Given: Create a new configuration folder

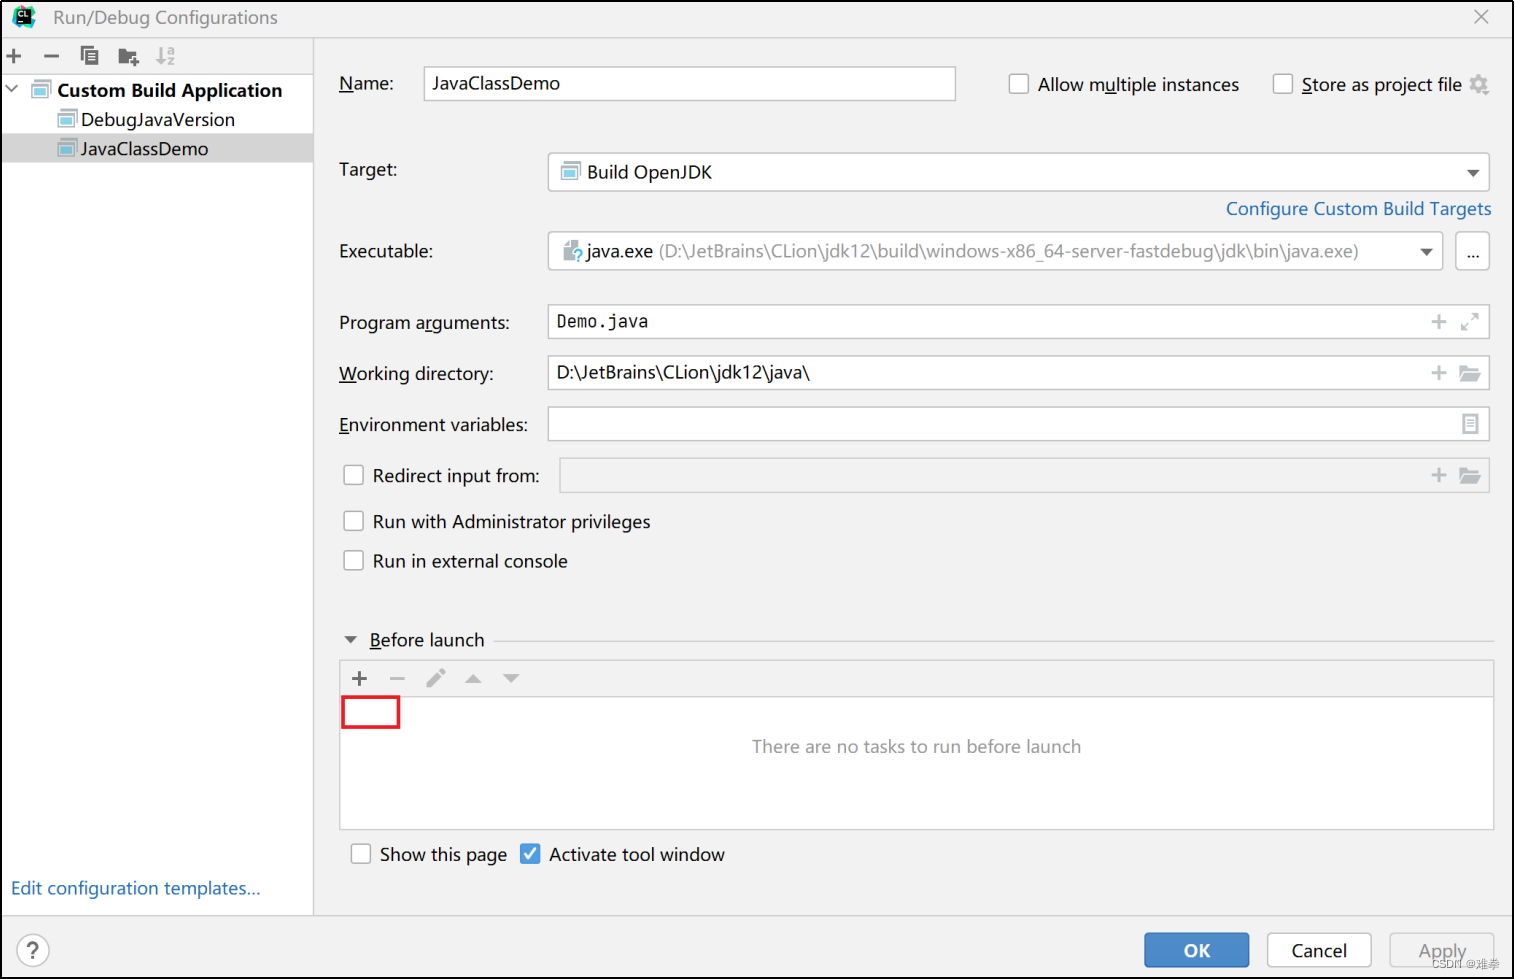Looking at the screenshot, I should pyautogui.click(x=128, y=56).
